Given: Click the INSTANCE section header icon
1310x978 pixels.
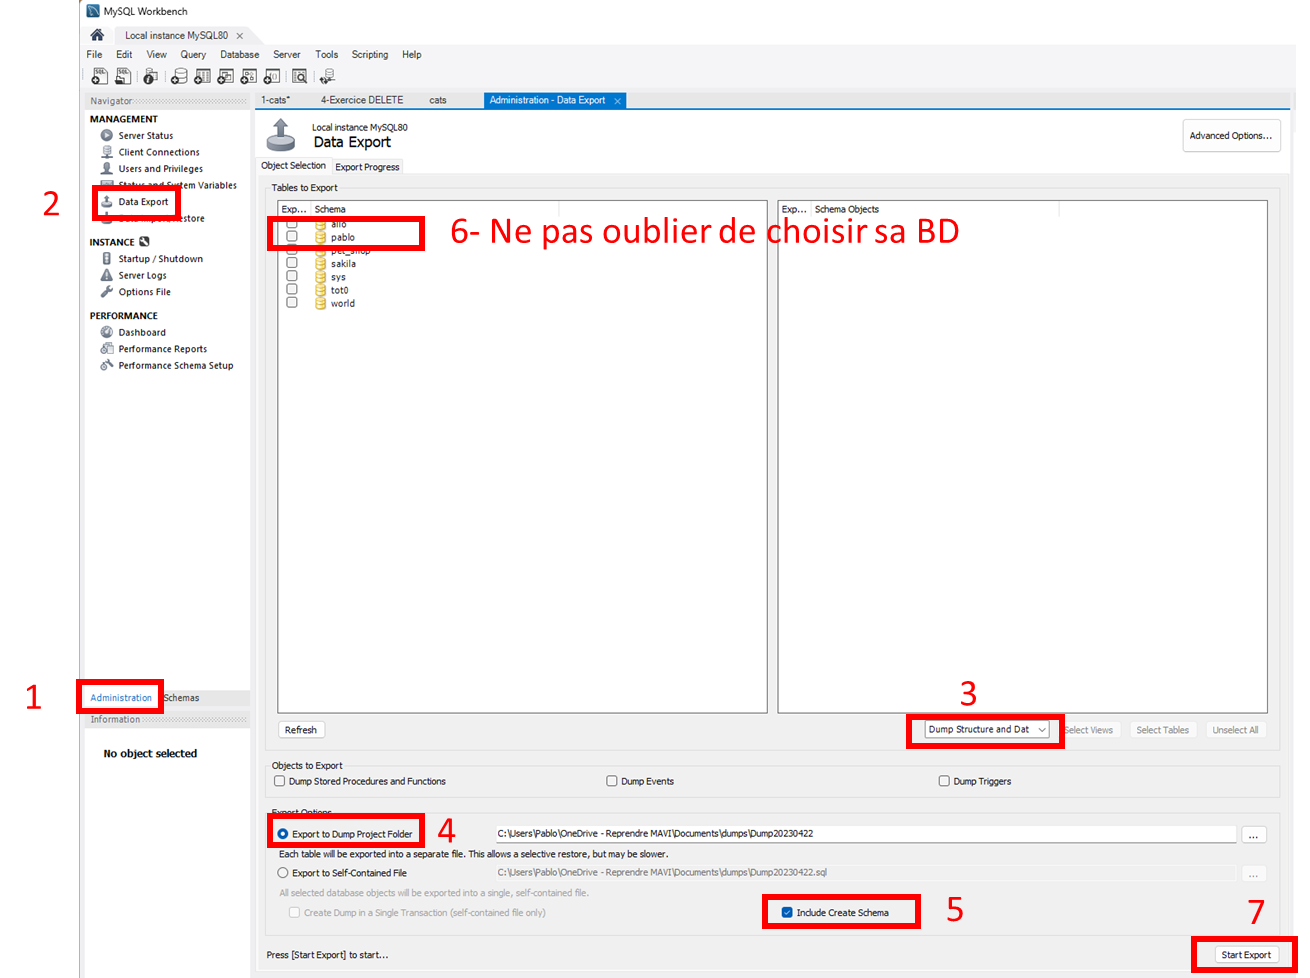Looking at the screenshot, I should point(144,242).
